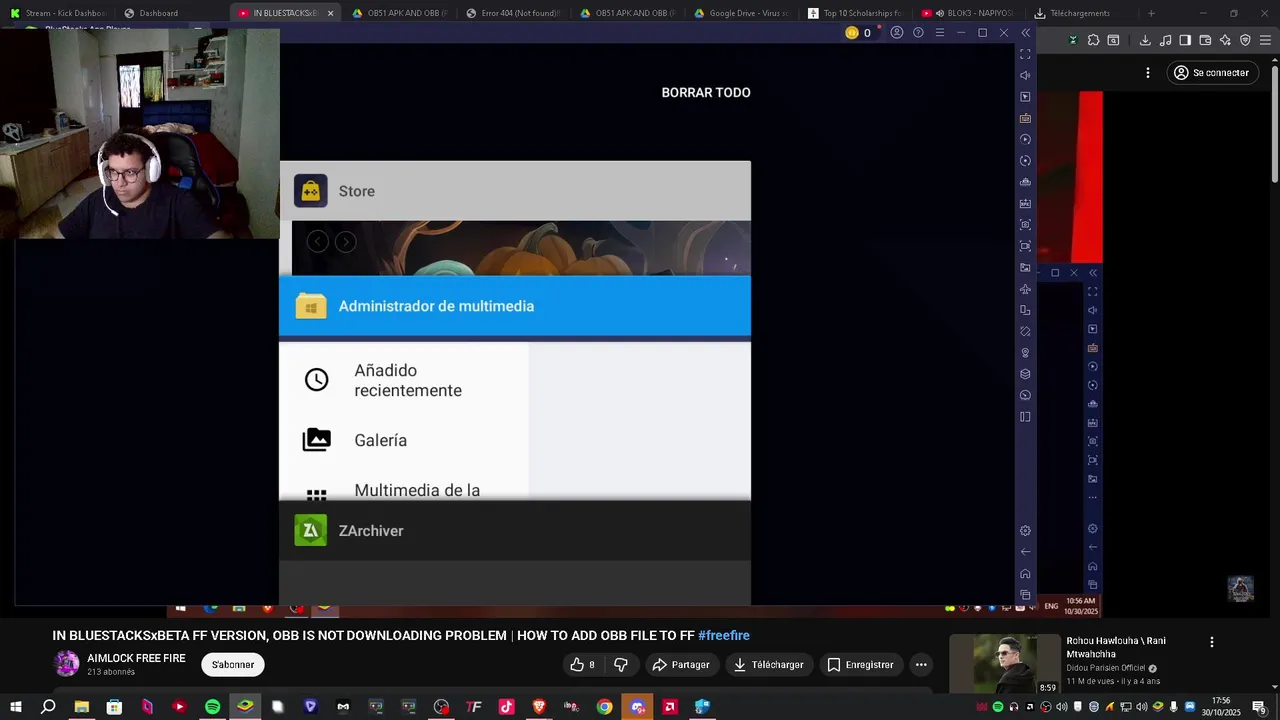
Task: Open BlueStacks hamburger menu
Action: [939, 33]
